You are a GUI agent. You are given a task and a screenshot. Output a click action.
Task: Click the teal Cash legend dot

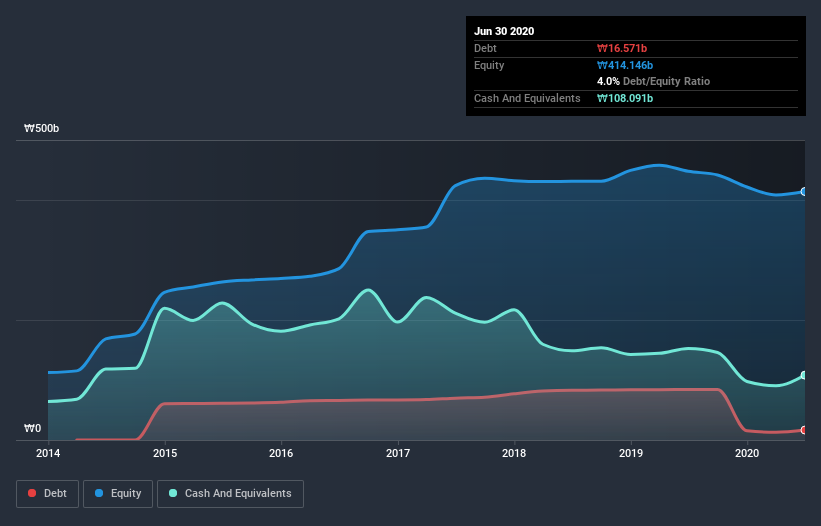[x=173, y=493]
